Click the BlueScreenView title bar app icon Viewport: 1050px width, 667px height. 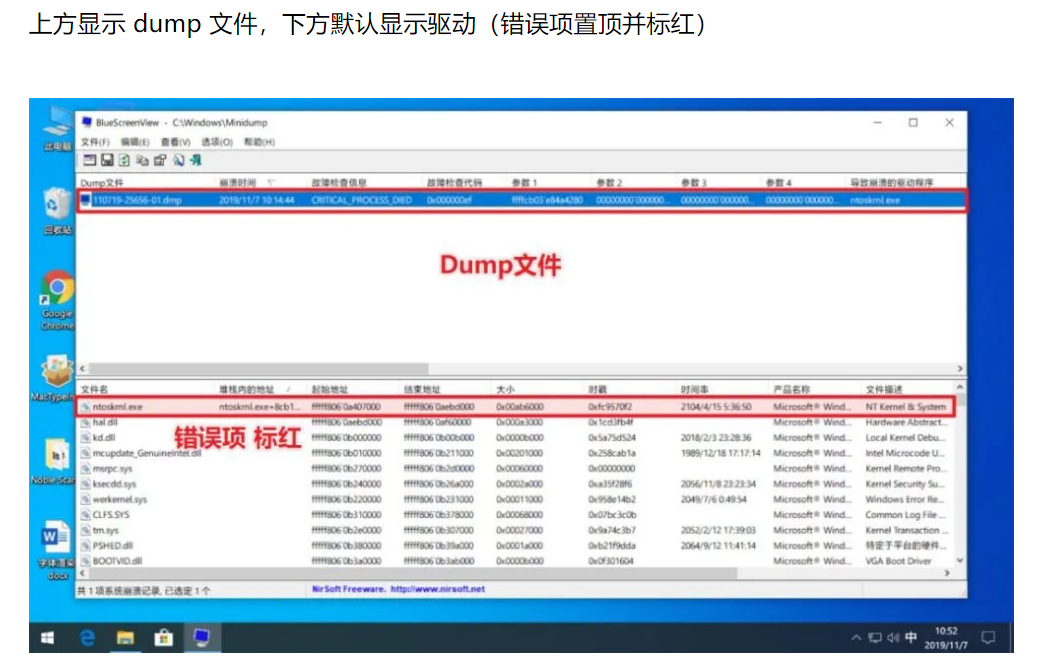86,123
